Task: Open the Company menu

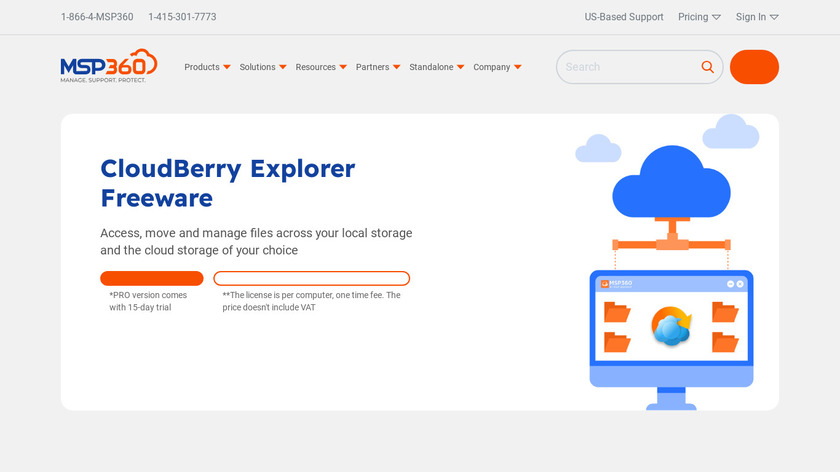Action: click(x=497, y=67)
